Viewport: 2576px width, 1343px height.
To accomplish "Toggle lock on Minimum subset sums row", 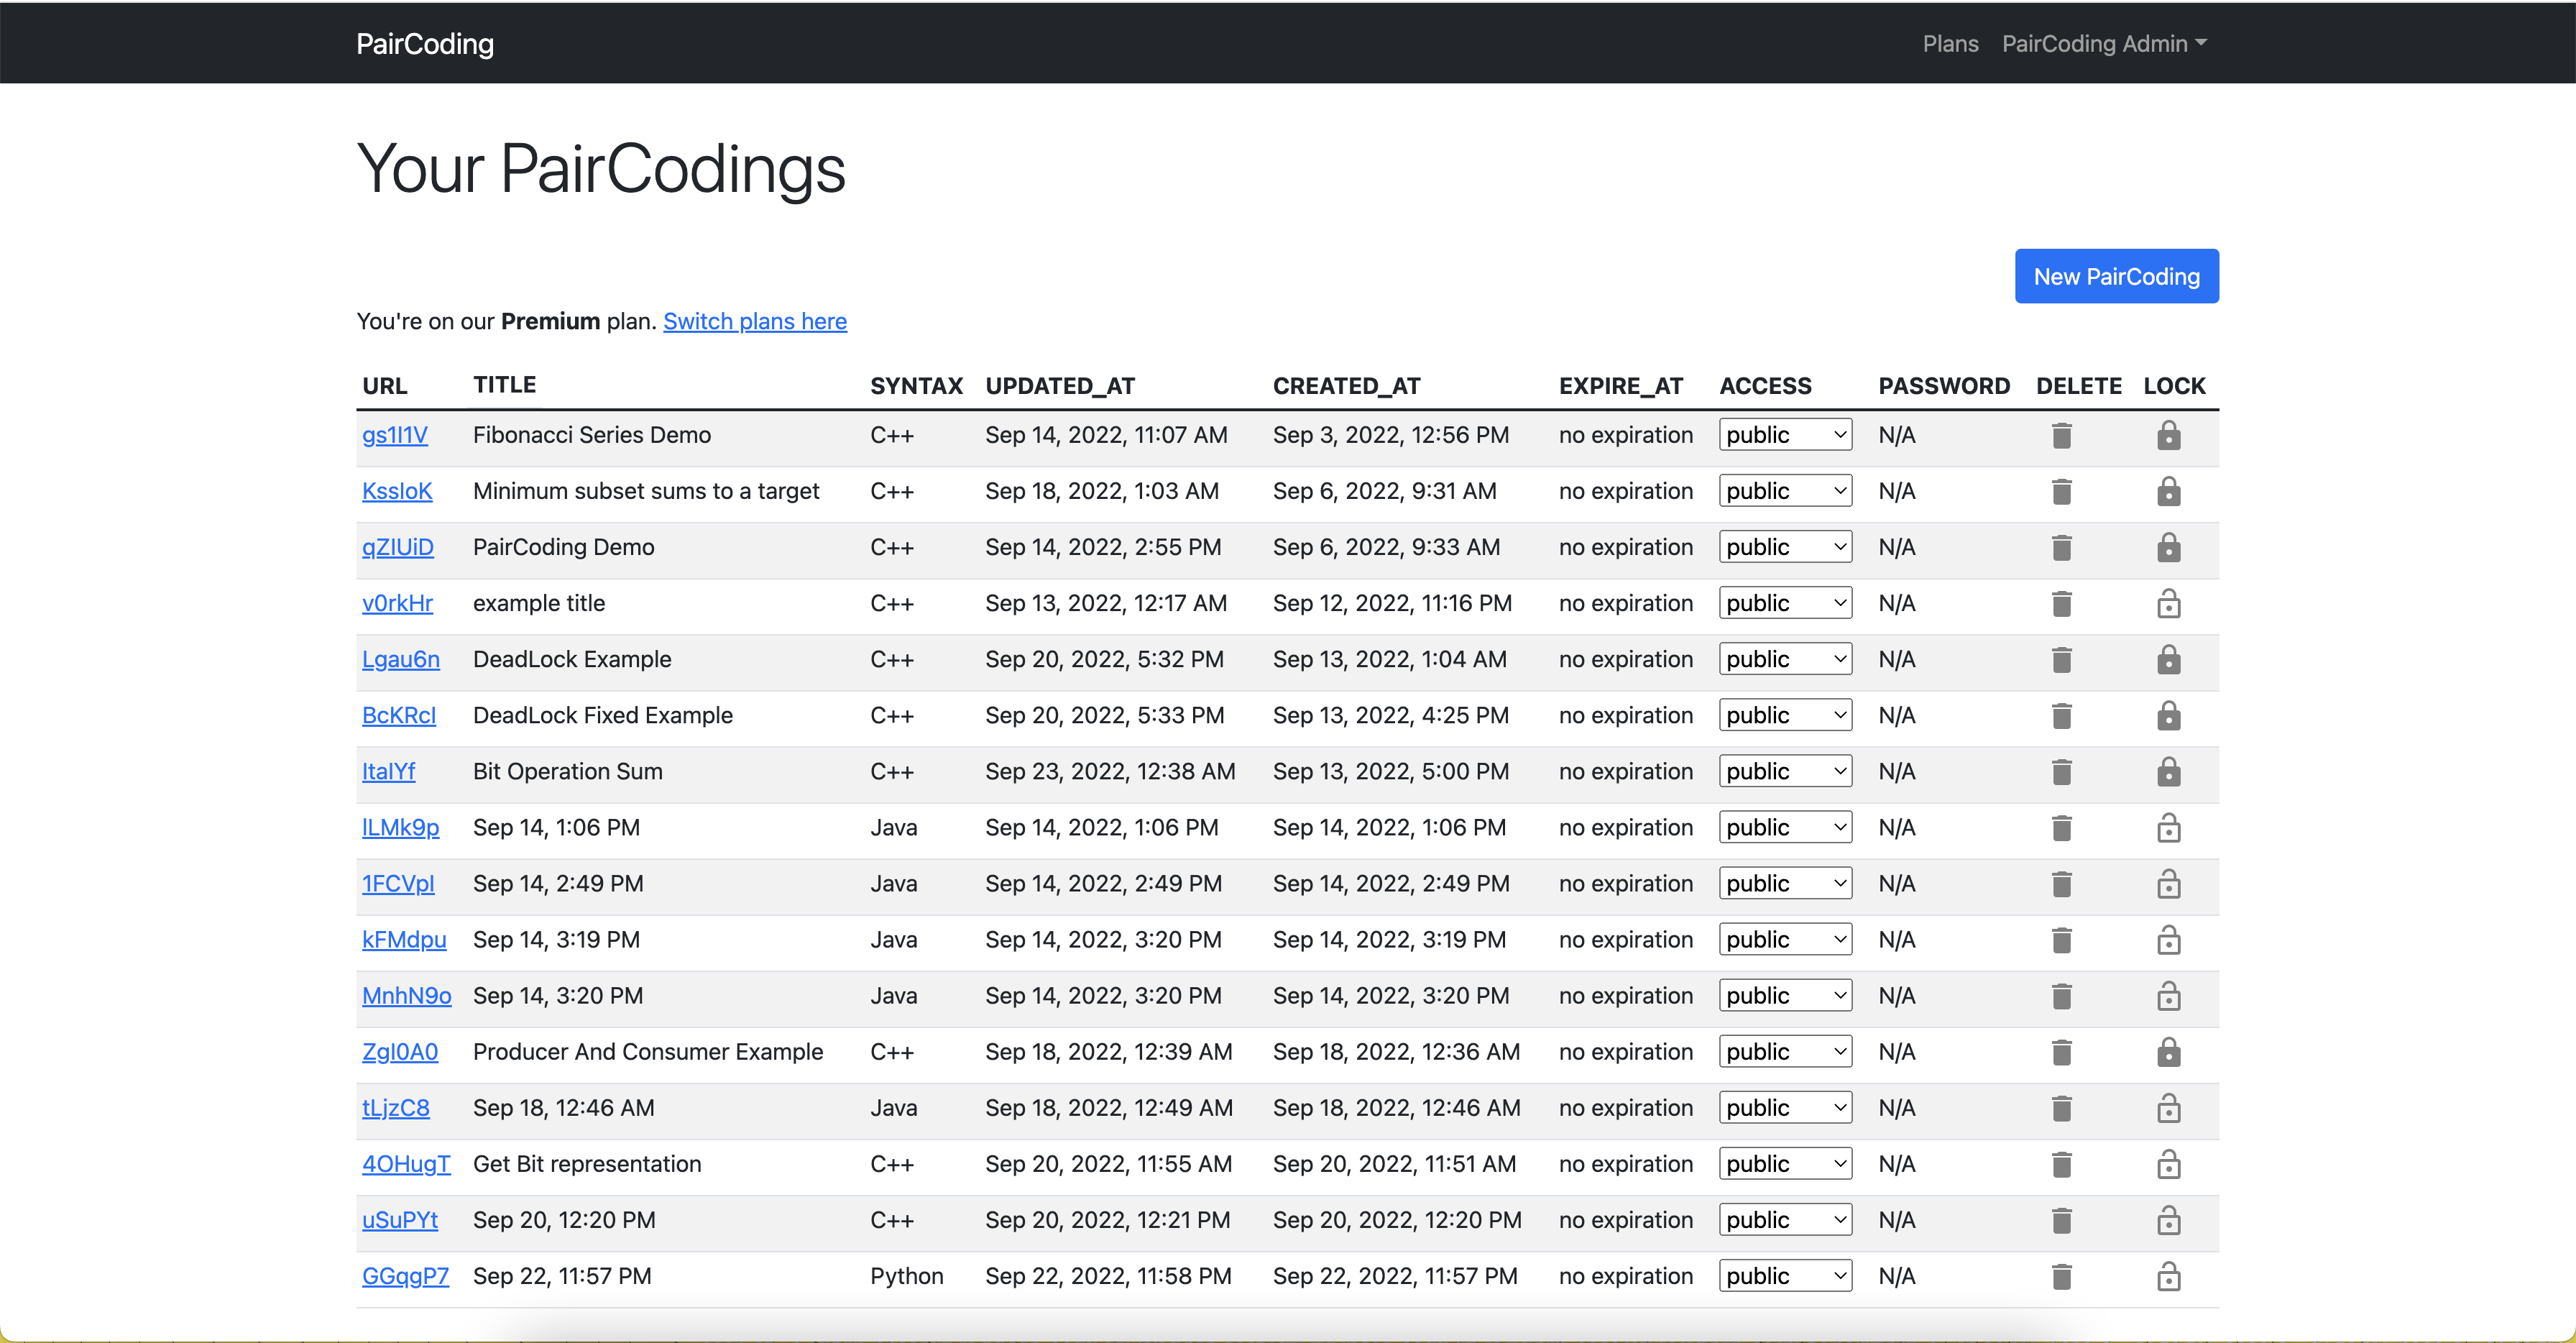I will pos(2168,491).
